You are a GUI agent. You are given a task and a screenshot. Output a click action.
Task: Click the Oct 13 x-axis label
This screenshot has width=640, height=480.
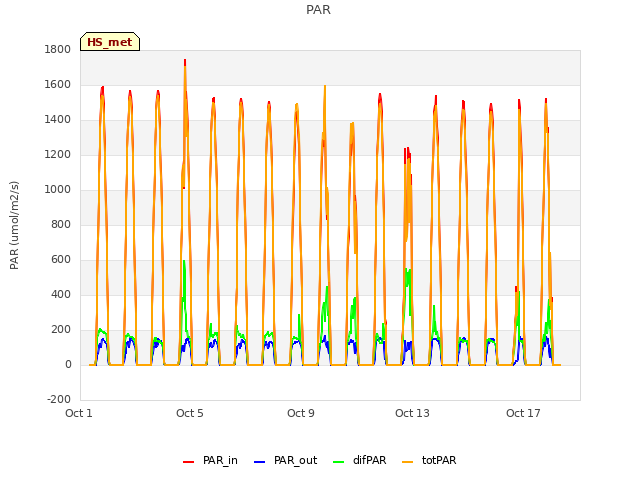click(x=412, y=413)
